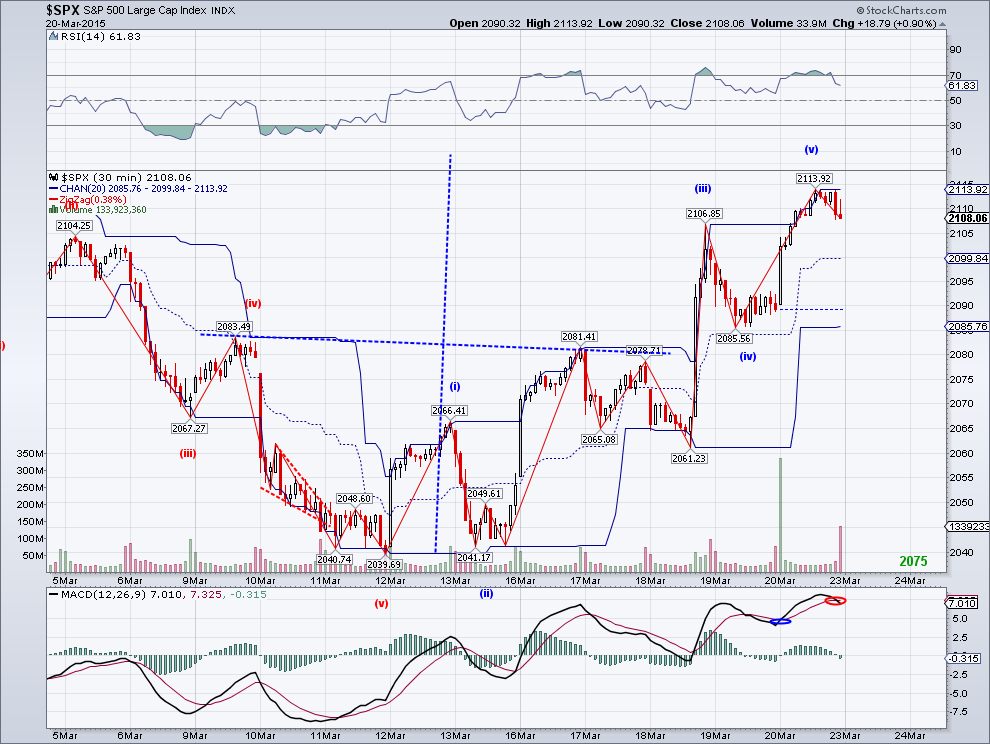Click the 20-Mar-2015 chart date
The width and height of the screenshot is (990, 744).
tap(75, 23)
